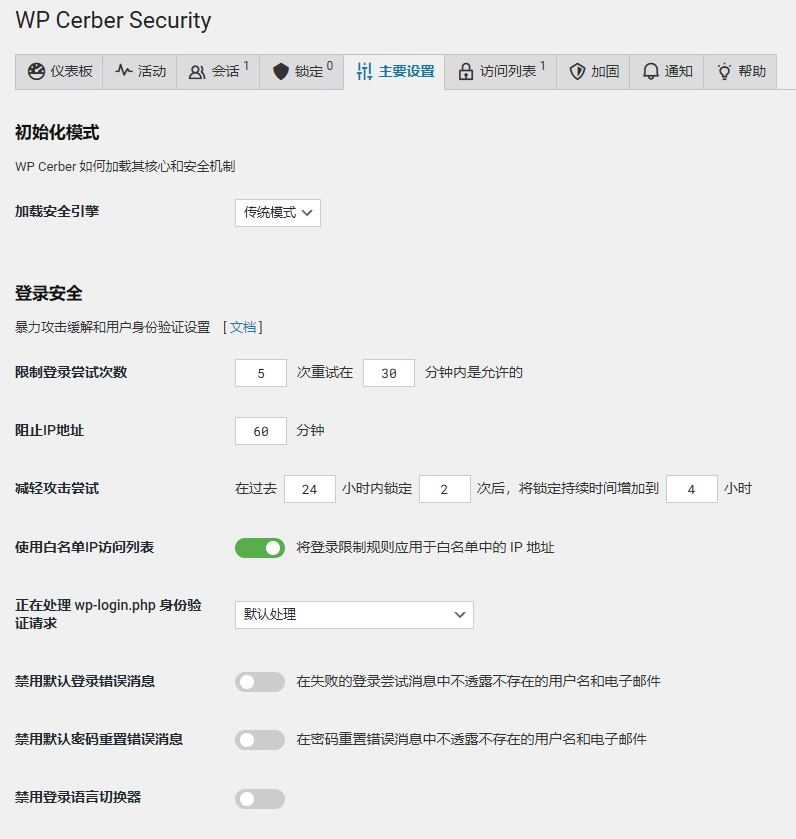Viewport: 796px width, 839px height.
Task: Click the lockouts shield icon
Action: (280, 72)
